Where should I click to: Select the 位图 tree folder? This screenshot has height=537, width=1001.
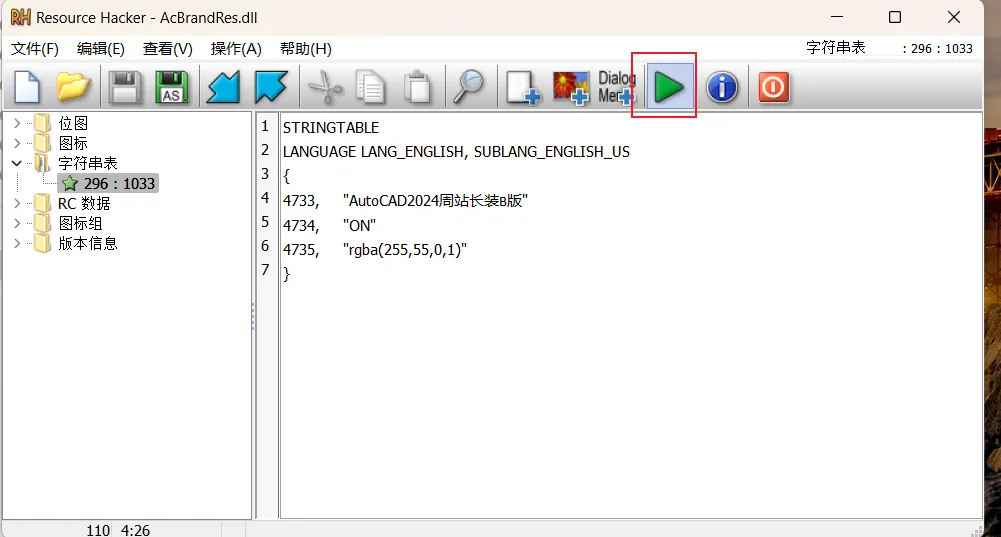pyautogui.click(x=73, y=123)
